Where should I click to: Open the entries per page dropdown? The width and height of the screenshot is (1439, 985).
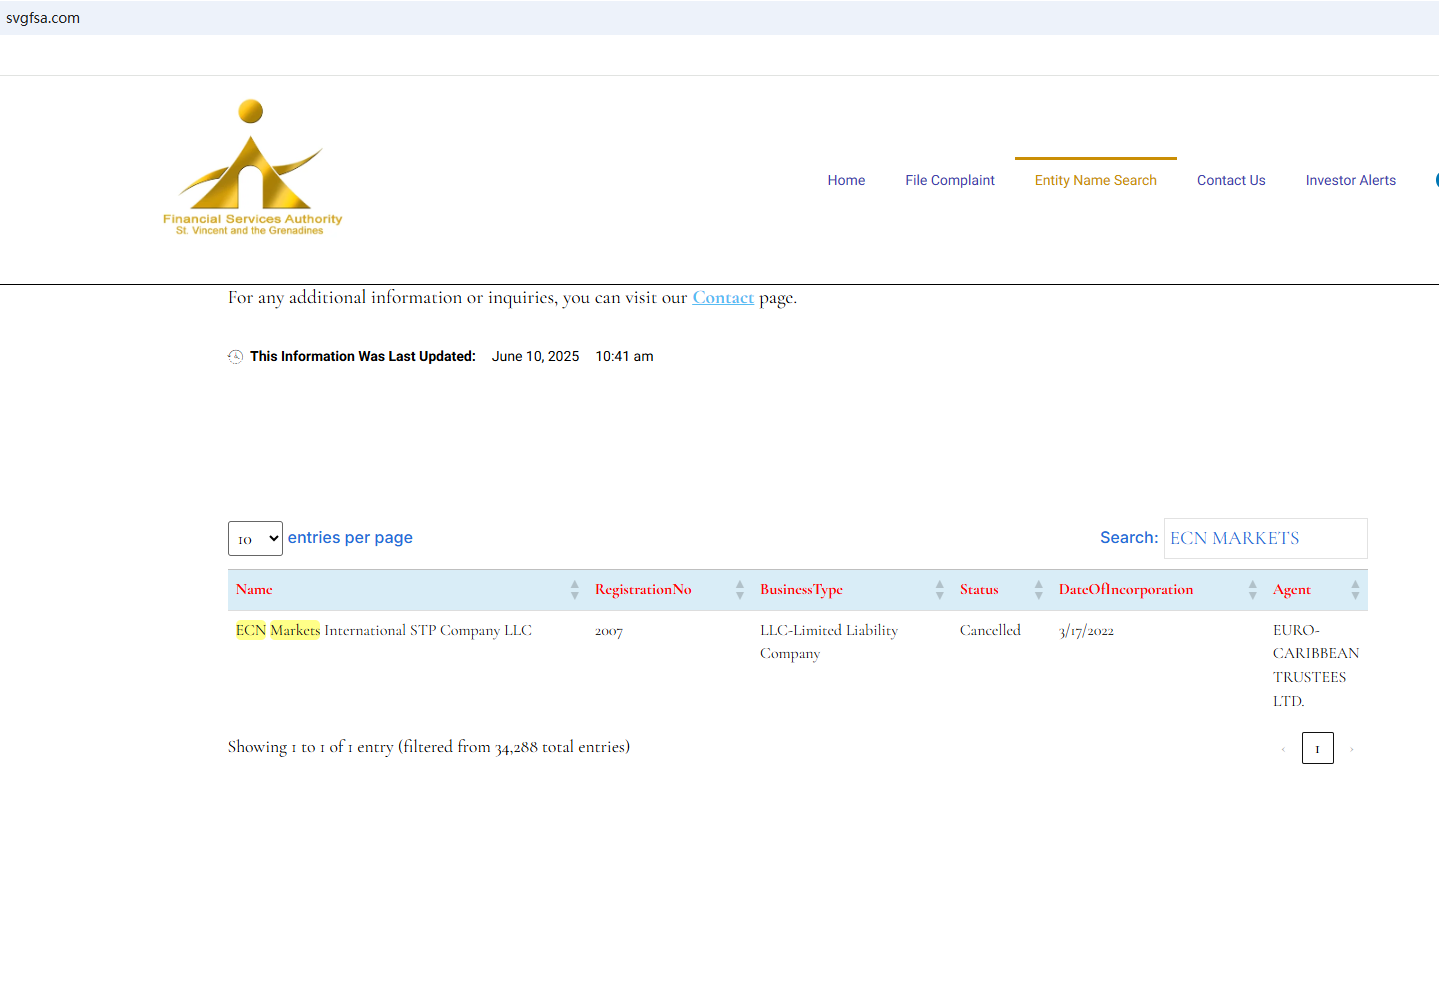coord(255,539)
